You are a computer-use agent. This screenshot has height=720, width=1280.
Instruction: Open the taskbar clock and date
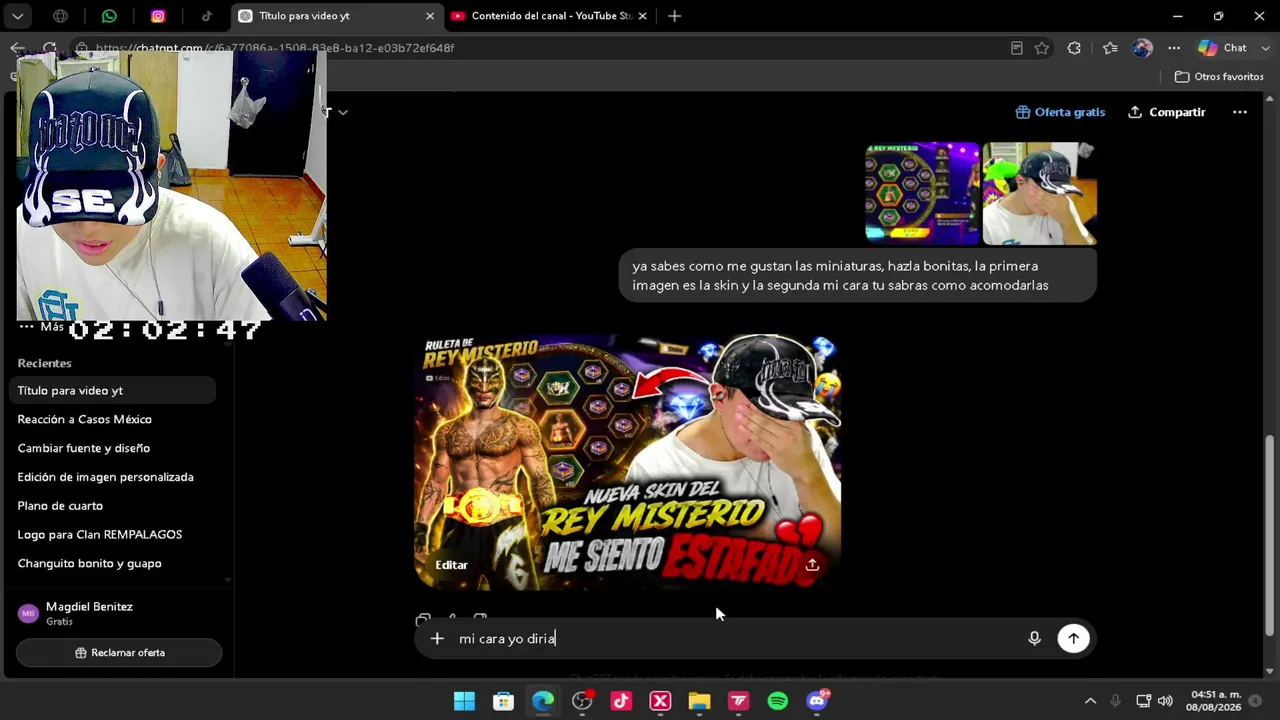[1214, 701]
